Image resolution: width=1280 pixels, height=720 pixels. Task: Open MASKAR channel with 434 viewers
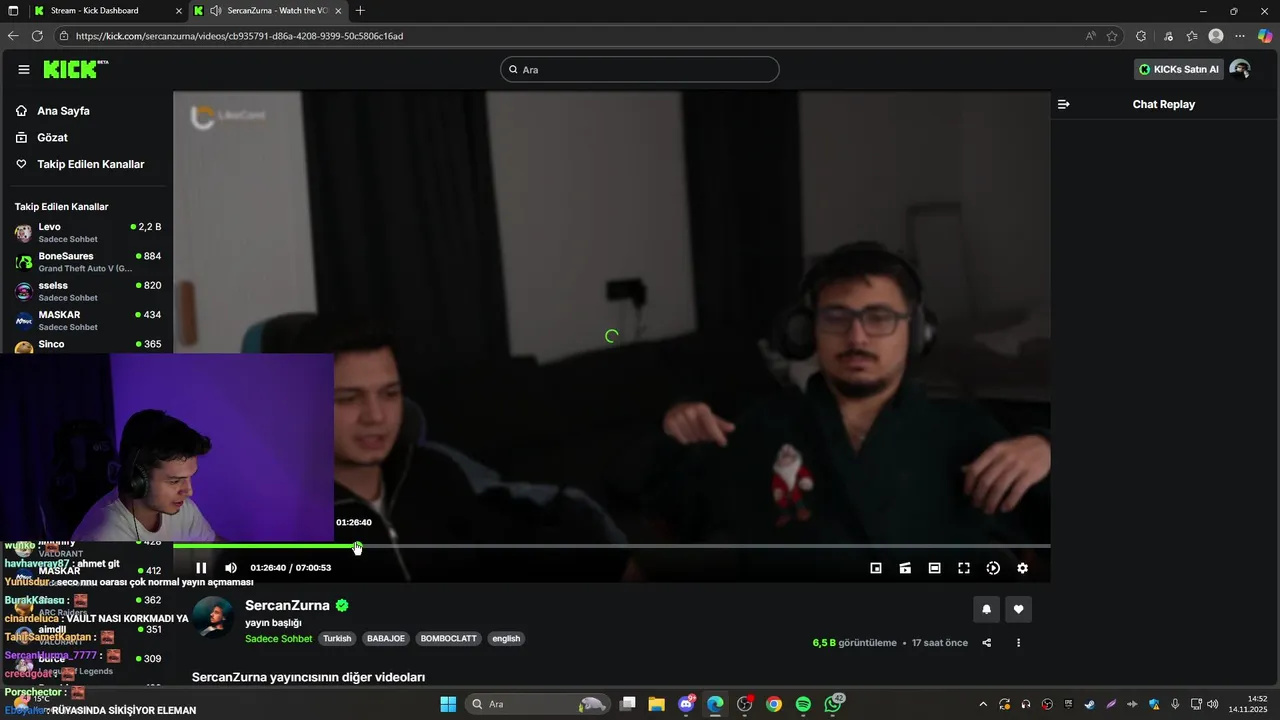87,320
